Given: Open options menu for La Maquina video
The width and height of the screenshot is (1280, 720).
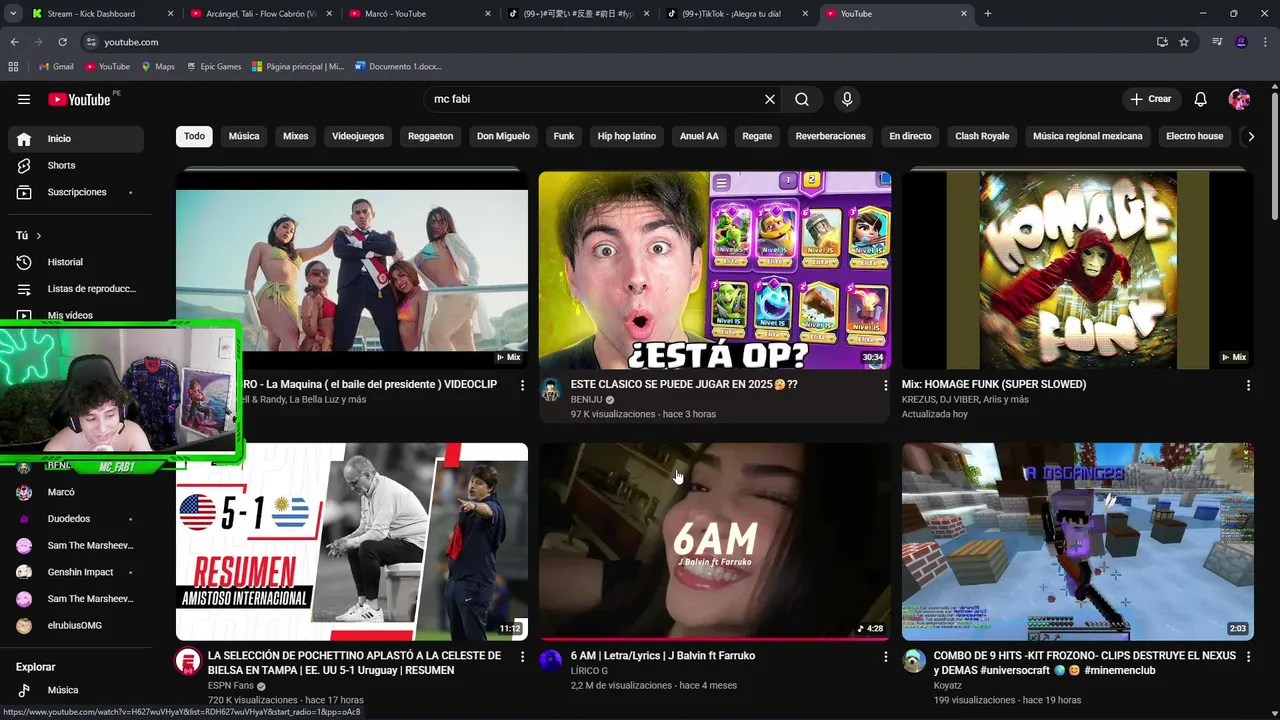Looking at the screenshot, I should (522, 385).
